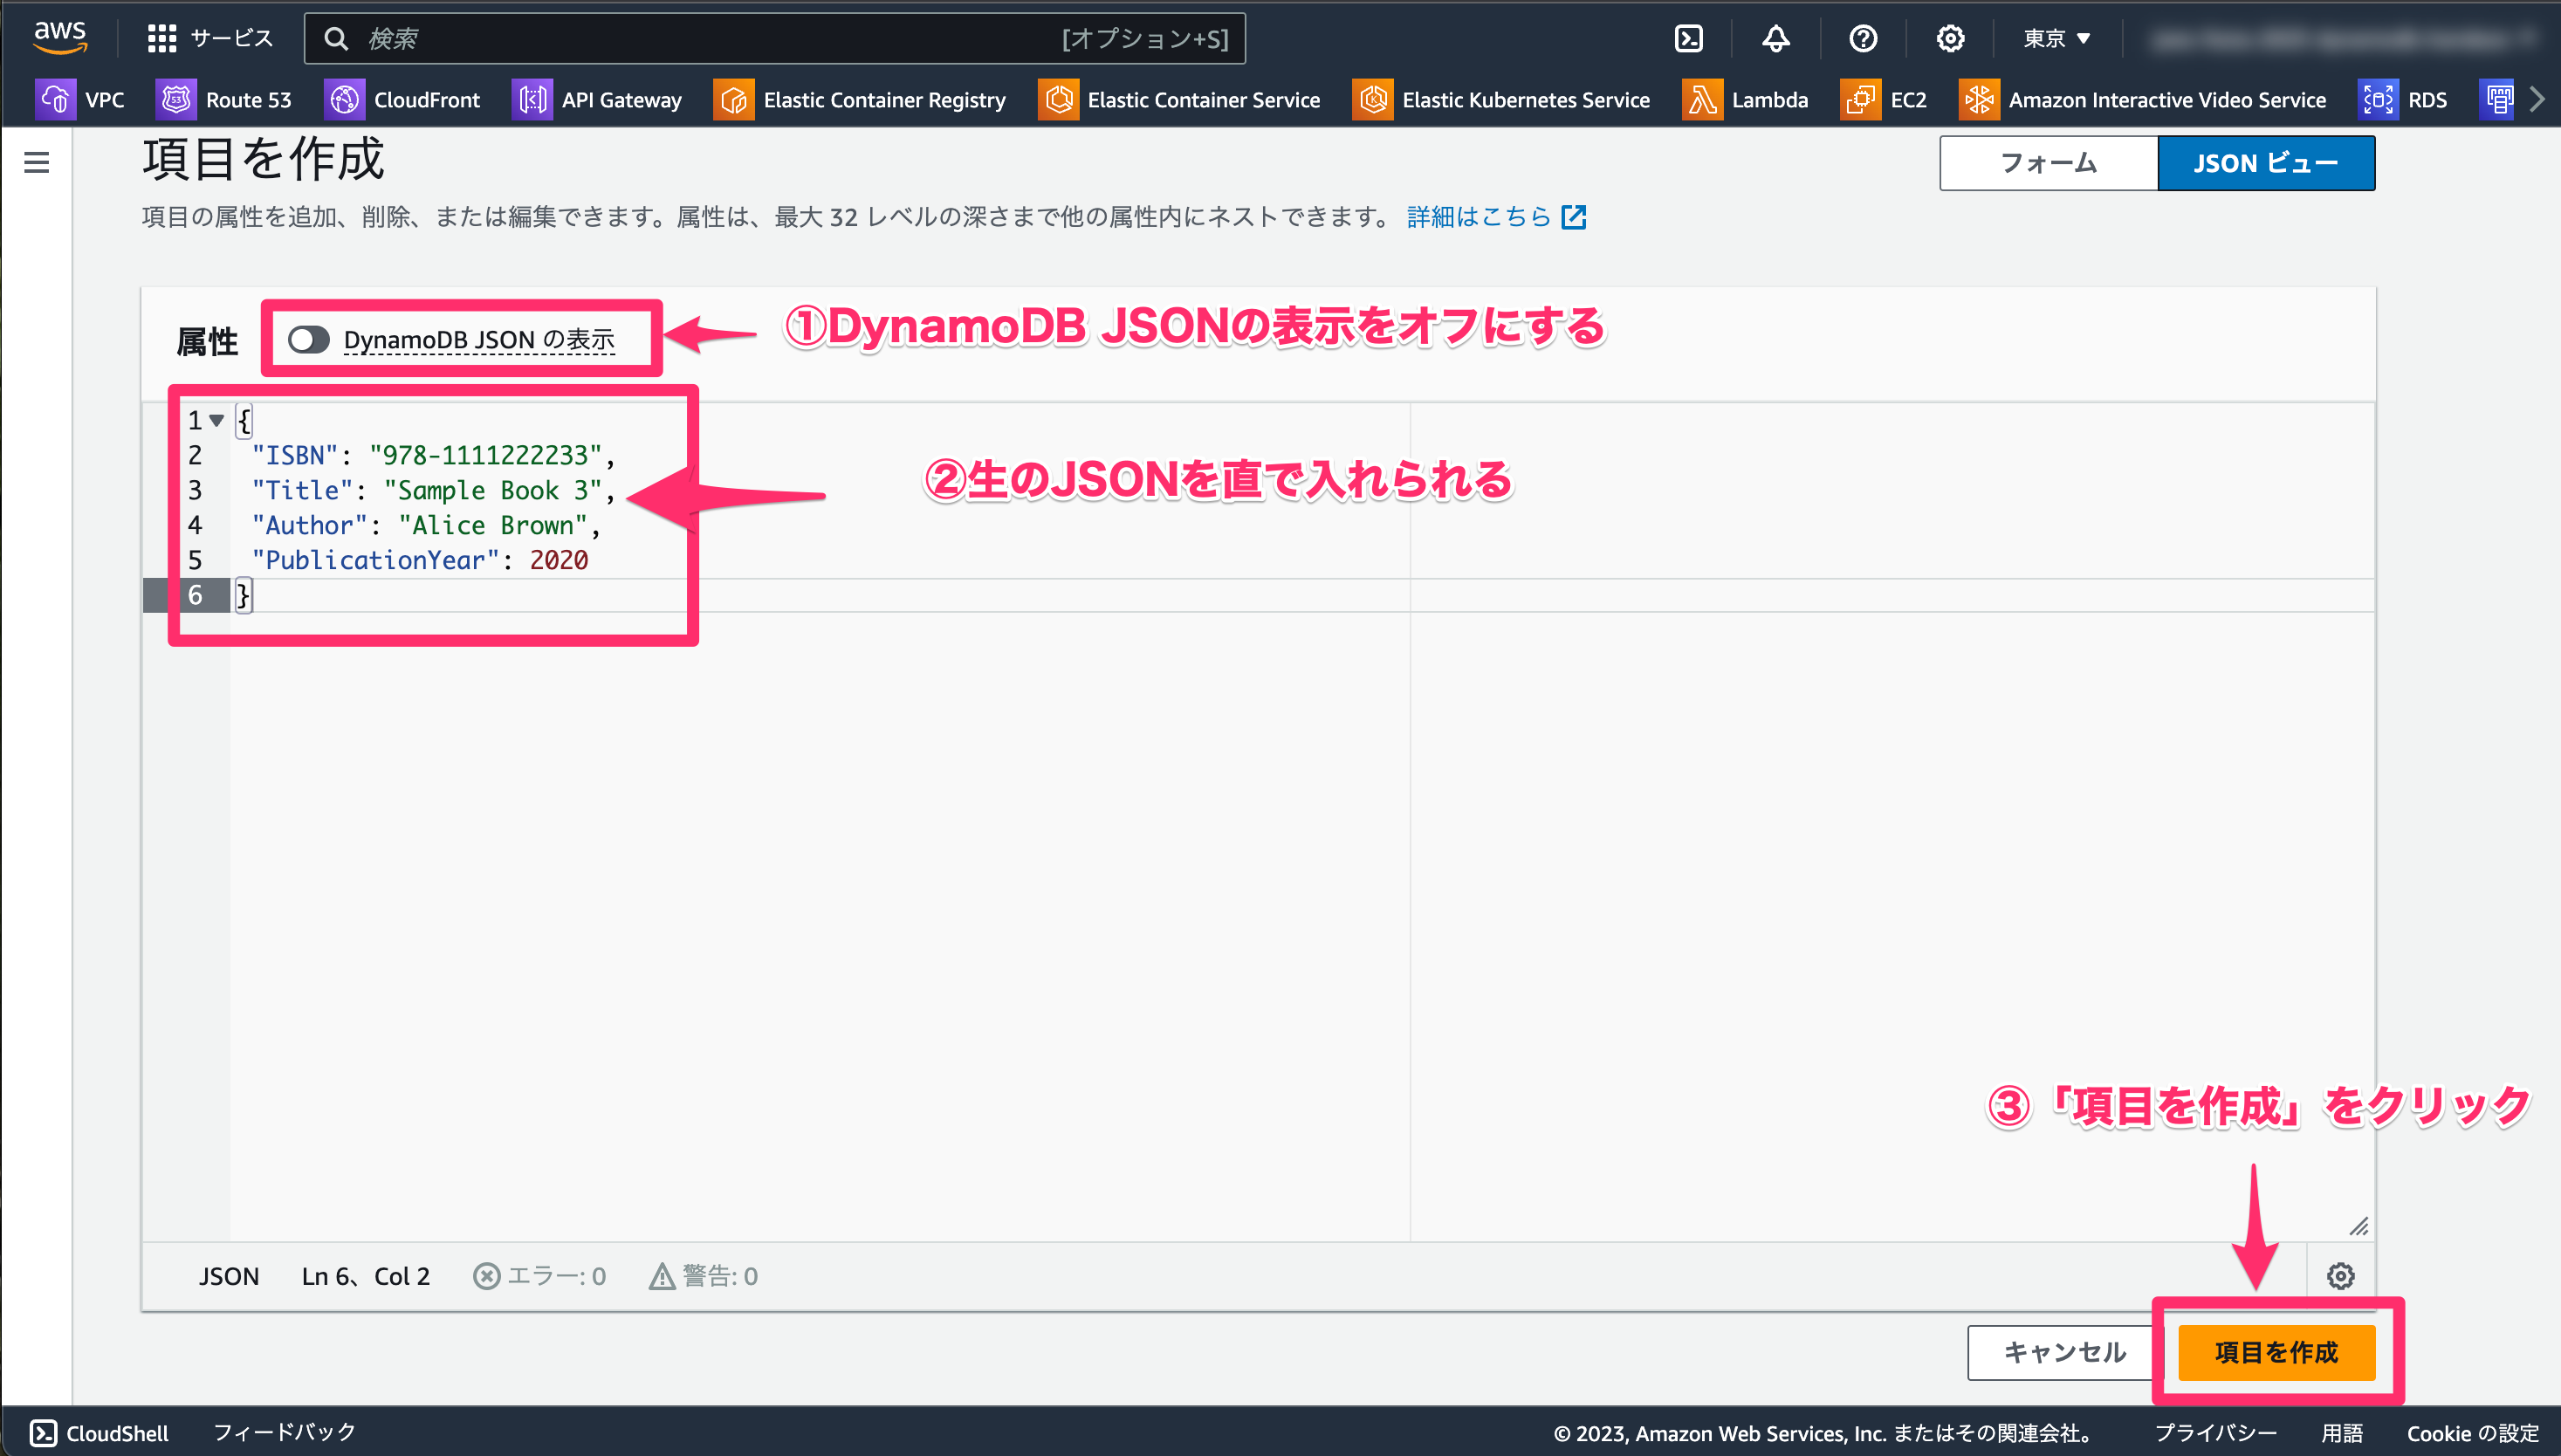The height and width of the screenshot is (1456, 2561).
Task: Open the VPC favorite shortcut
Action: [x=80, y=100]
